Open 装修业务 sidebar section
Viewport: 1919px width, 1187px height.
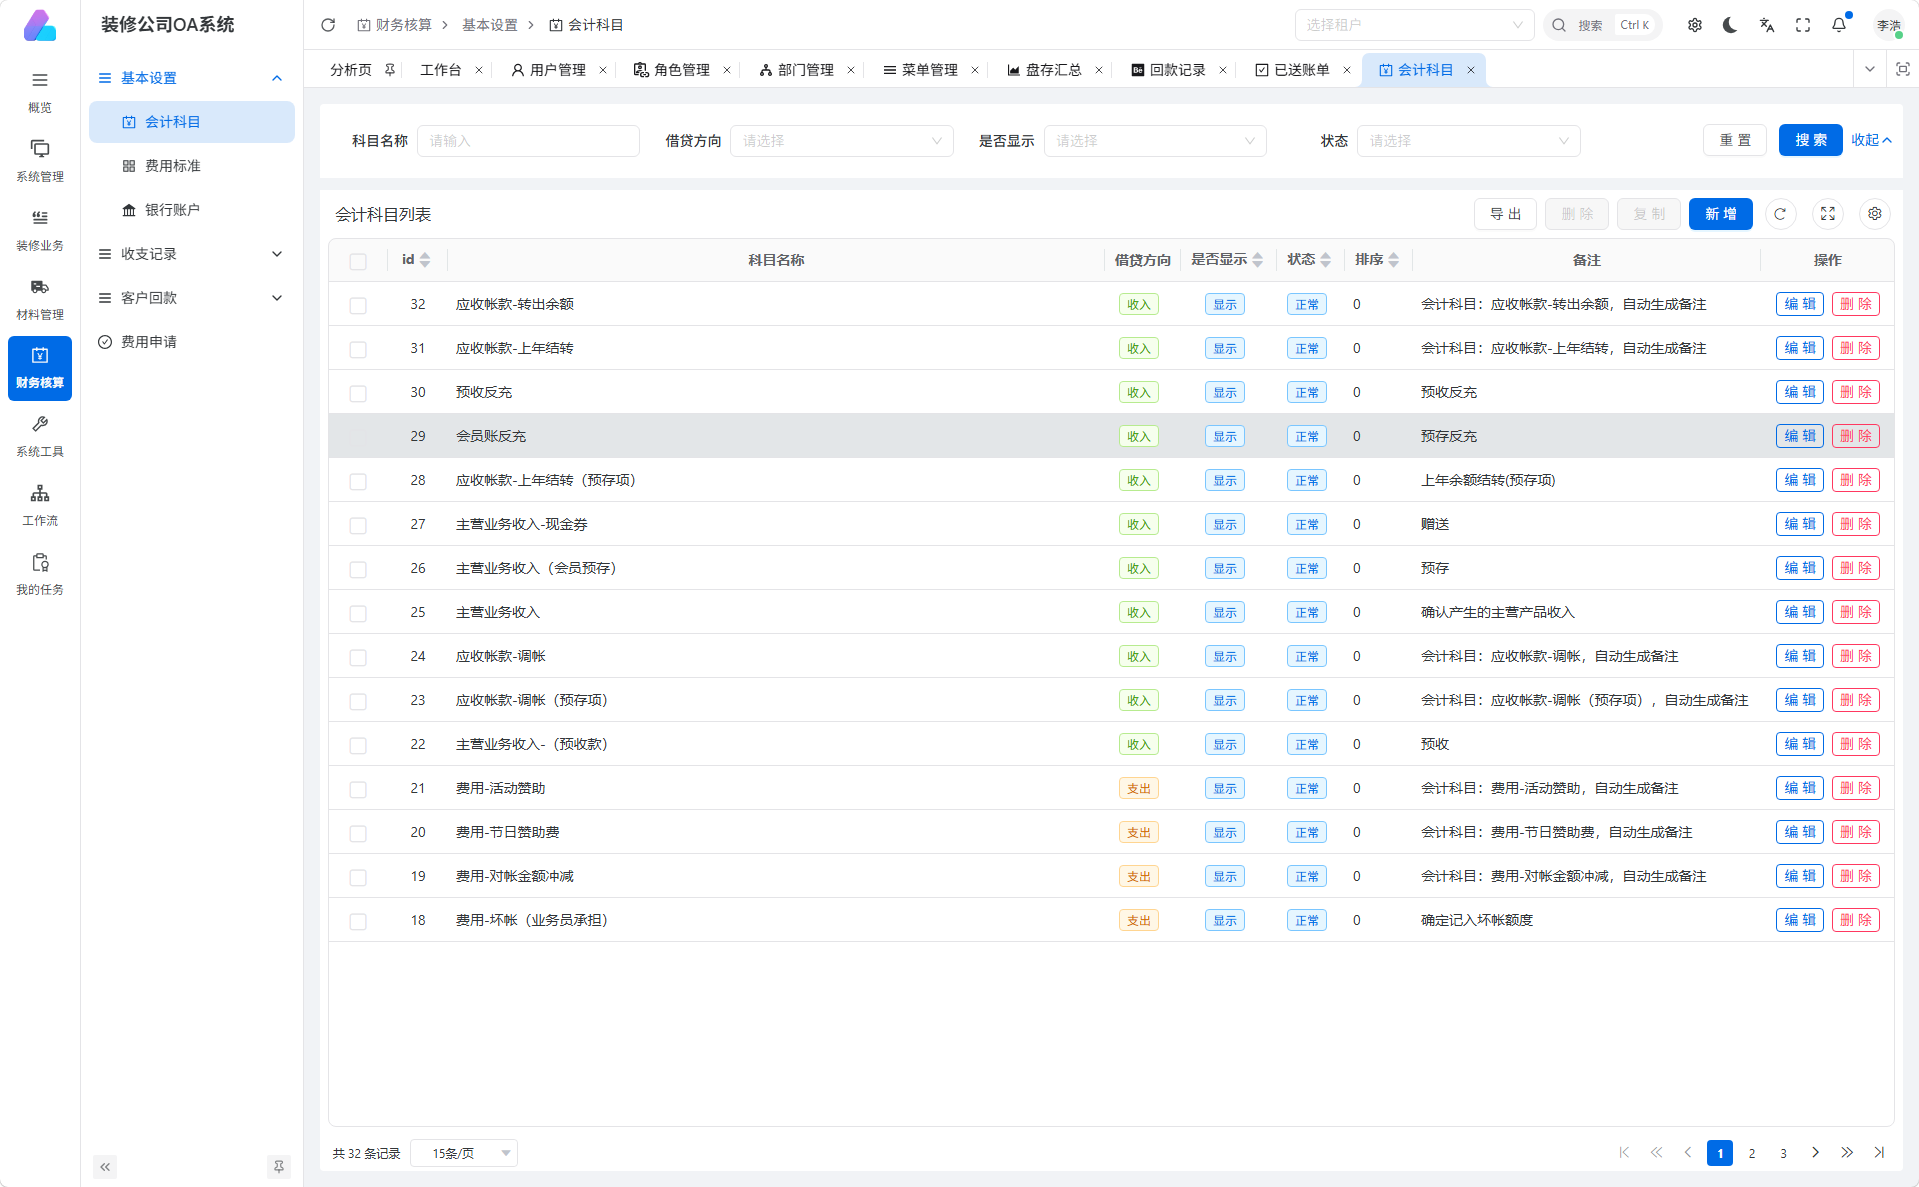coord(40,230)
